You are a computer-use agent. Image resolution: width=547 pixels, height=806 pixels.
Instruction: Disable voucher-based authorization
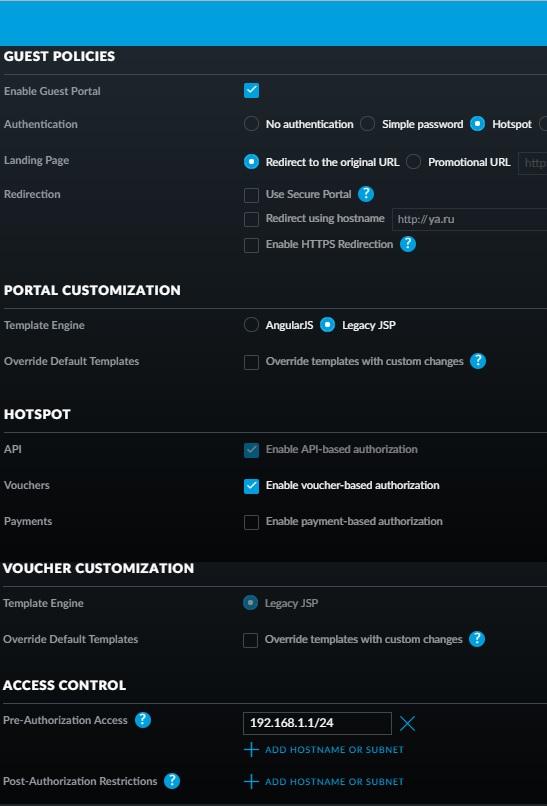coord(251,486)
